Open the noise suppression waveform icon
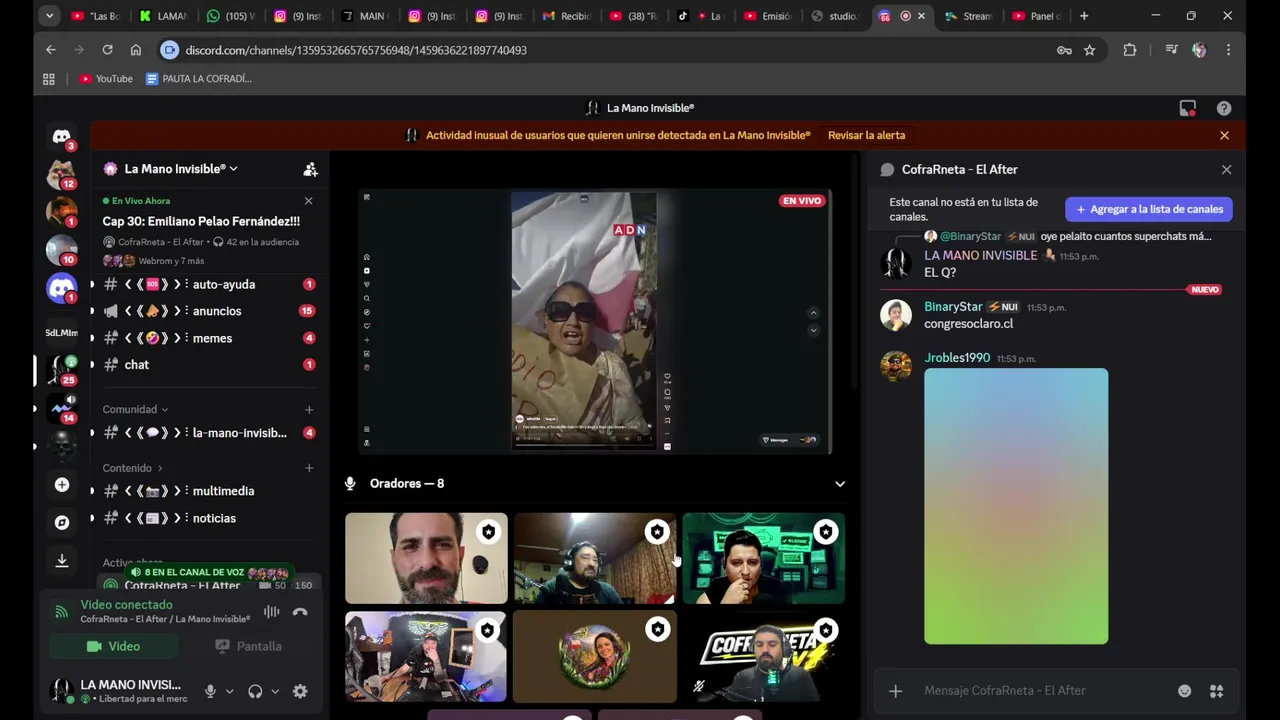Viewport: 1280px width, 720px height. click(x=271, y=612)
